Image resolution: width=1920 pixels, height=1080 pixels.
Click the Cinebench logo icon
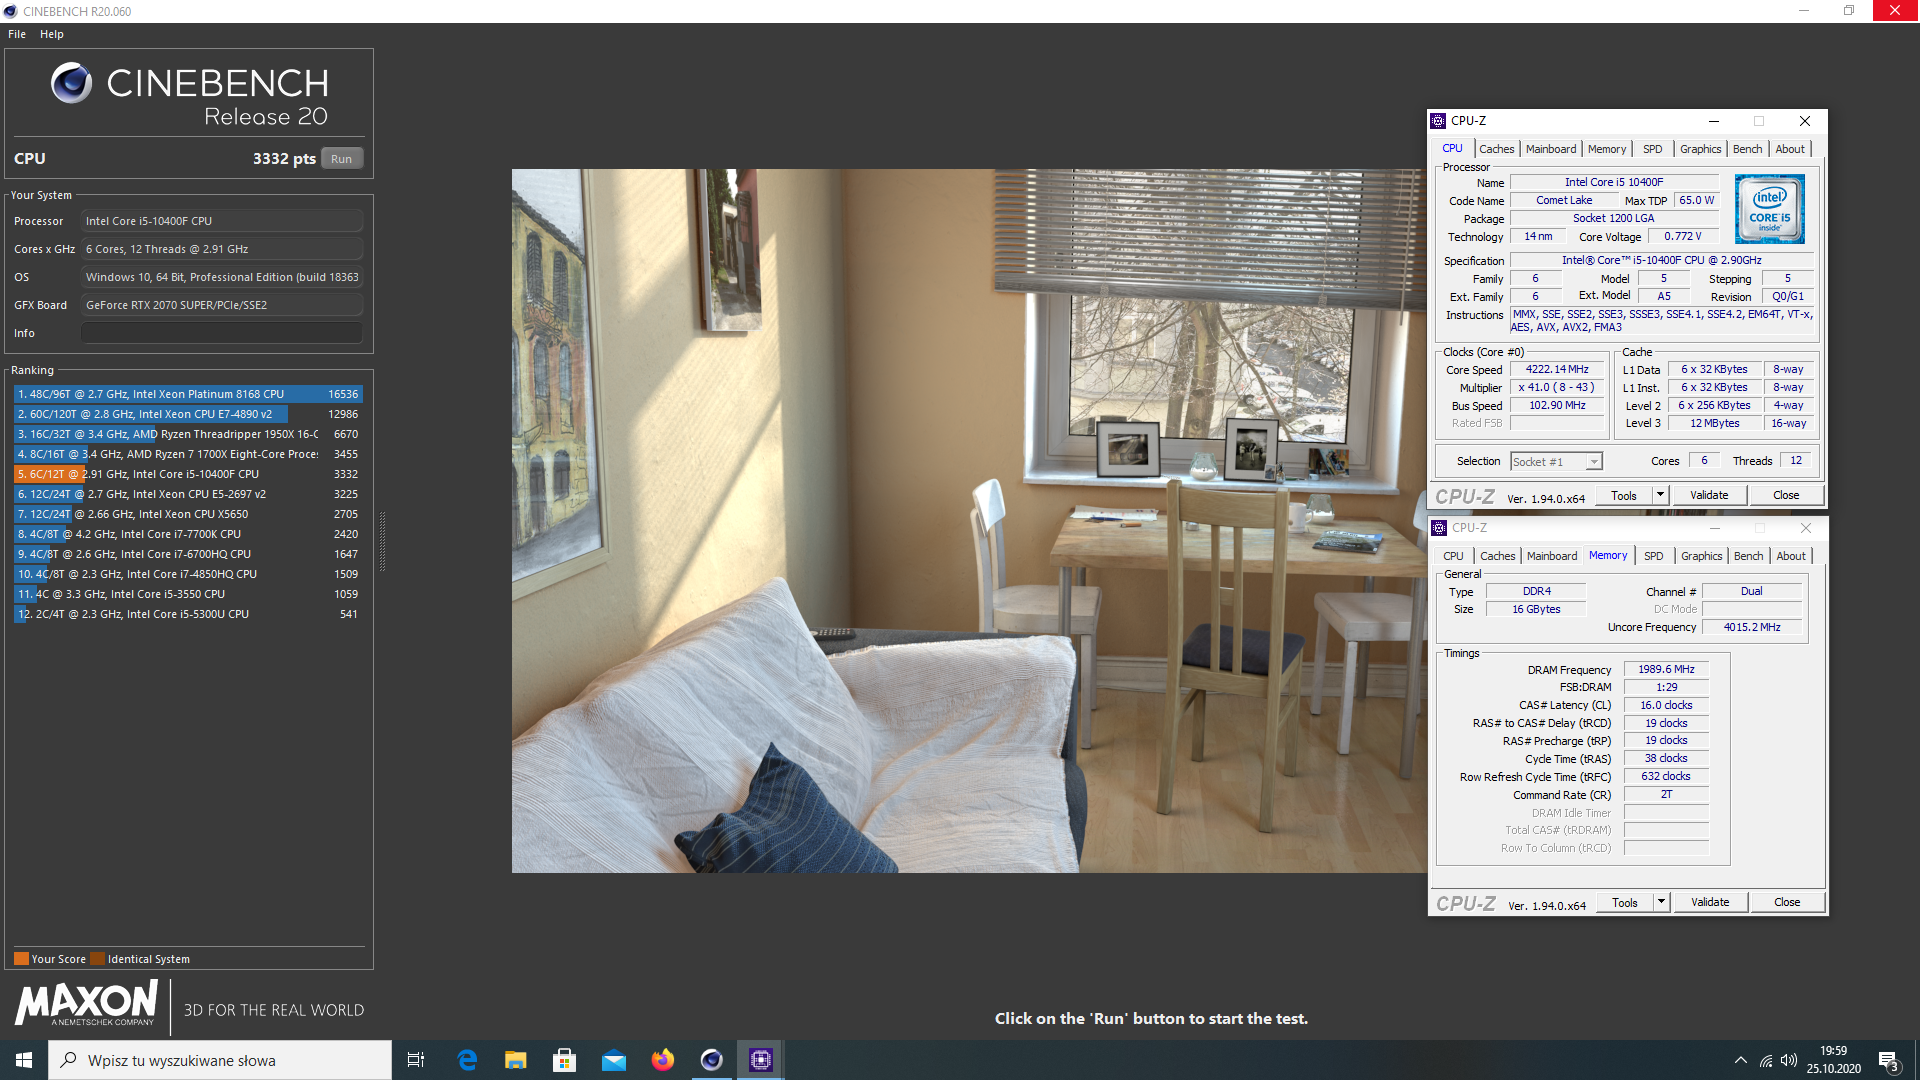[72, 83]
